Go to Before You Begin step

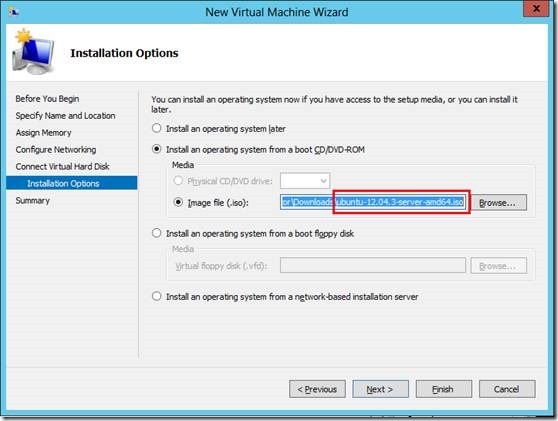(47, 99)
